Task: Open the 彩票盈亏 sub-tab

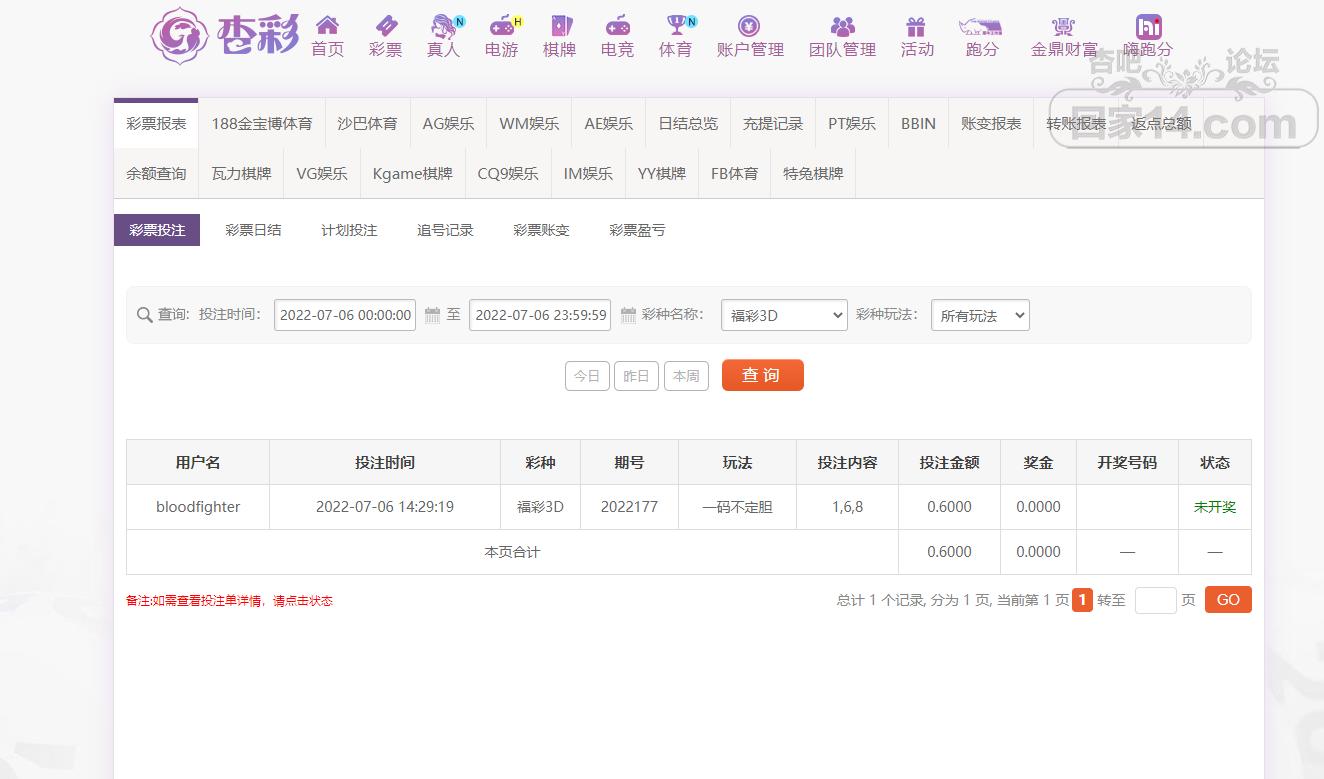Action: pyautogui.click(x=637, y=230)
